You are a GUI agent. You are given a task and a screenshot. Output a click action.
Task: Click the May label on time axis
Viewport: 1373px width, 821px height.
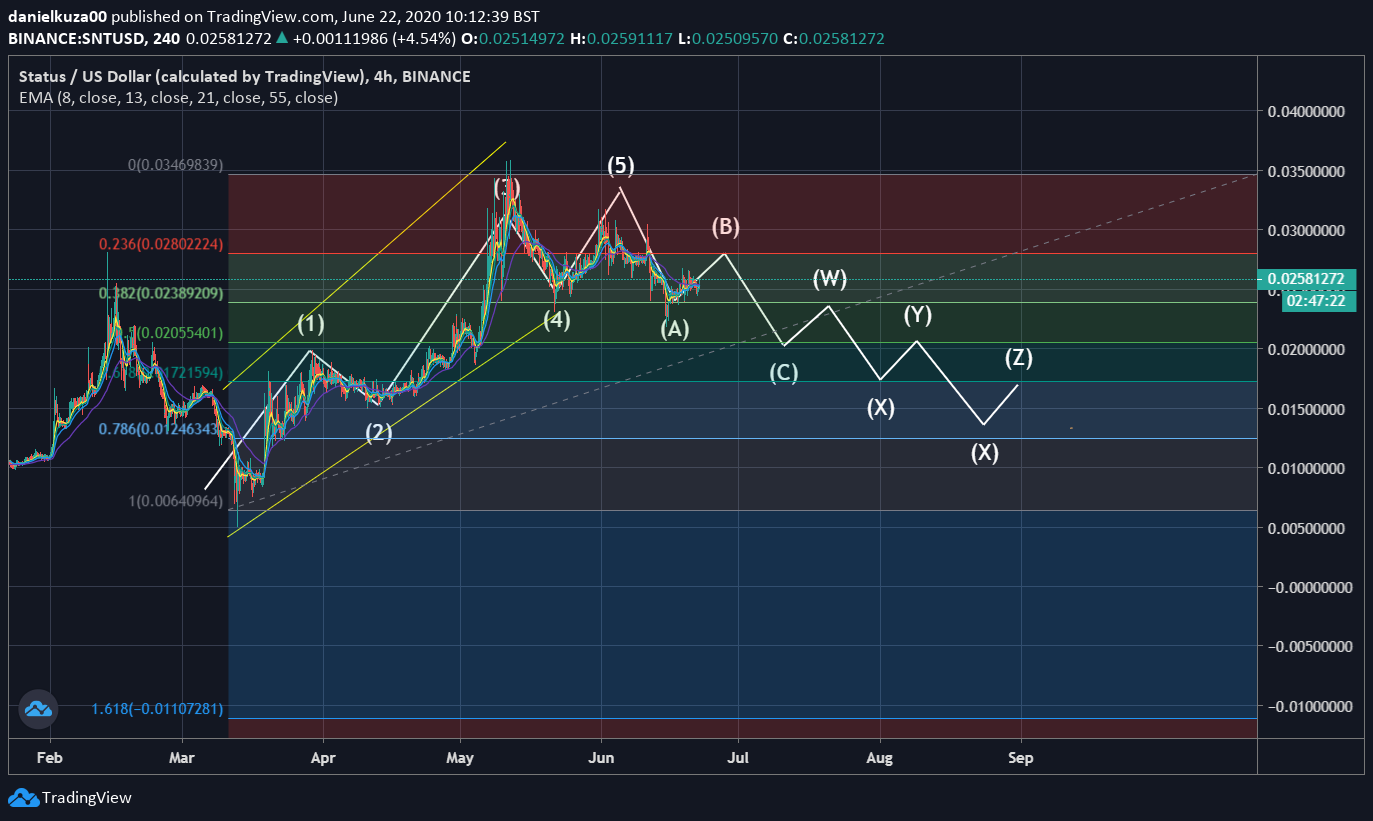click(x=460, y=758)
